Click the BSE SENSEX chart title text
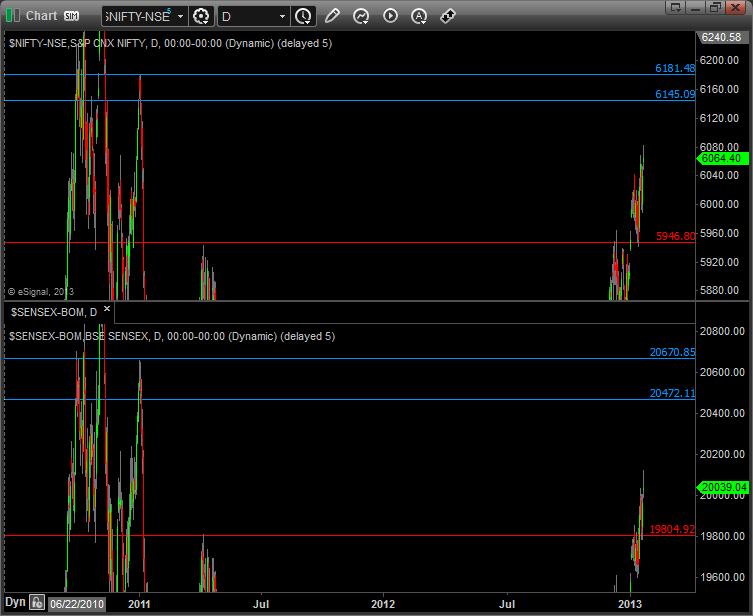The height and width of the screenshot is (616, 753). [x=172, y=336]
